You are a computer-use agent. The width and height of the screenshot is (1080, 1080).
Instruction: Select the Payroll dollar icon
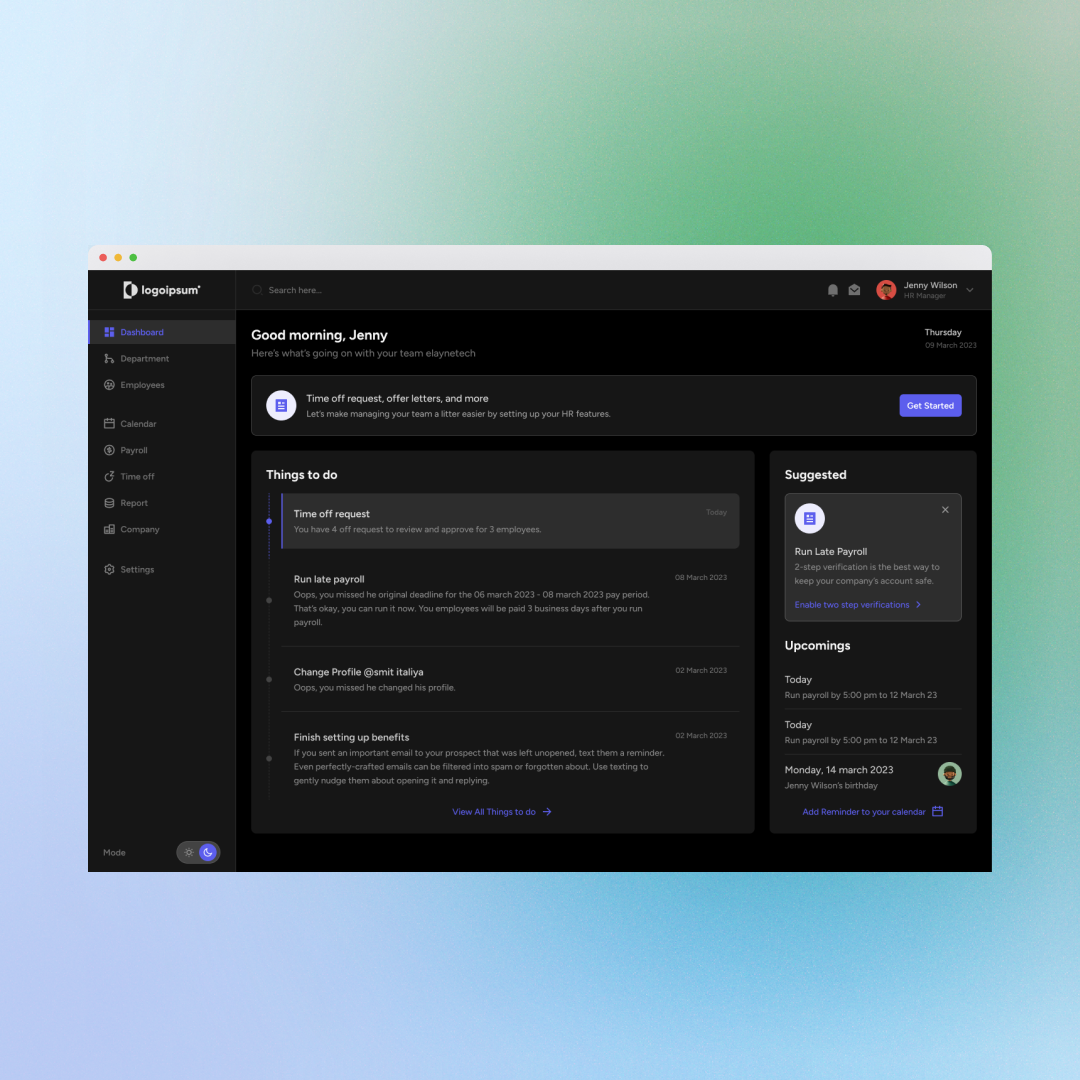pos(110,450)
